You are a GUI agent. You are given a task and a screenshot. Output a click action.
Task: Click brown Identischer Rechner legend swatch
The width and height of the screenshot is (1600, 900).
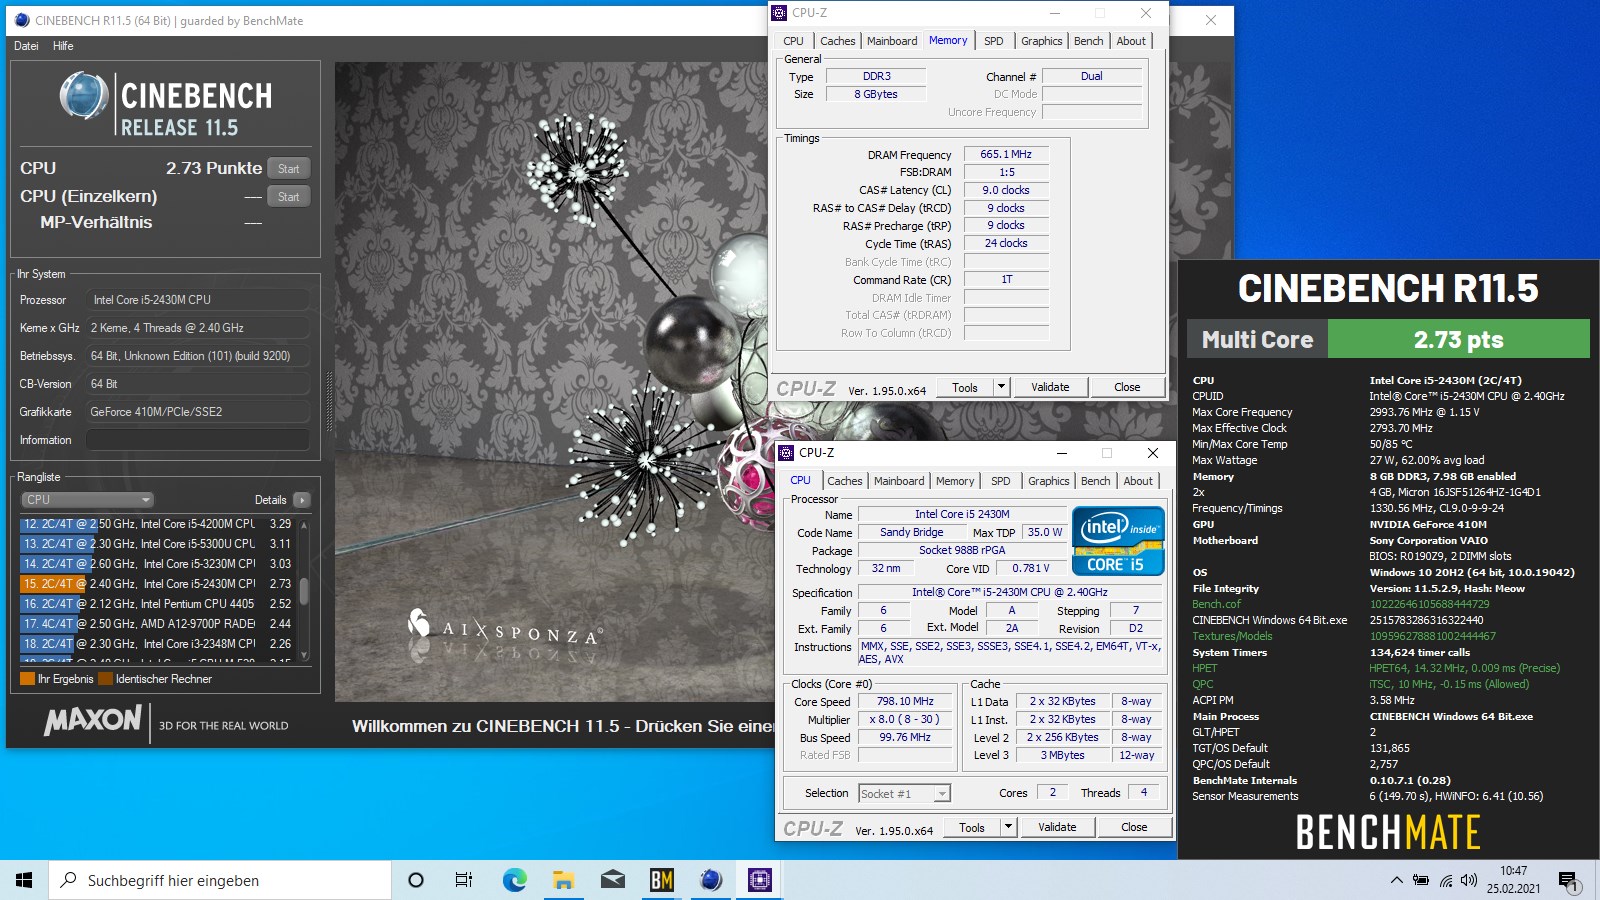tap(105, 679)
